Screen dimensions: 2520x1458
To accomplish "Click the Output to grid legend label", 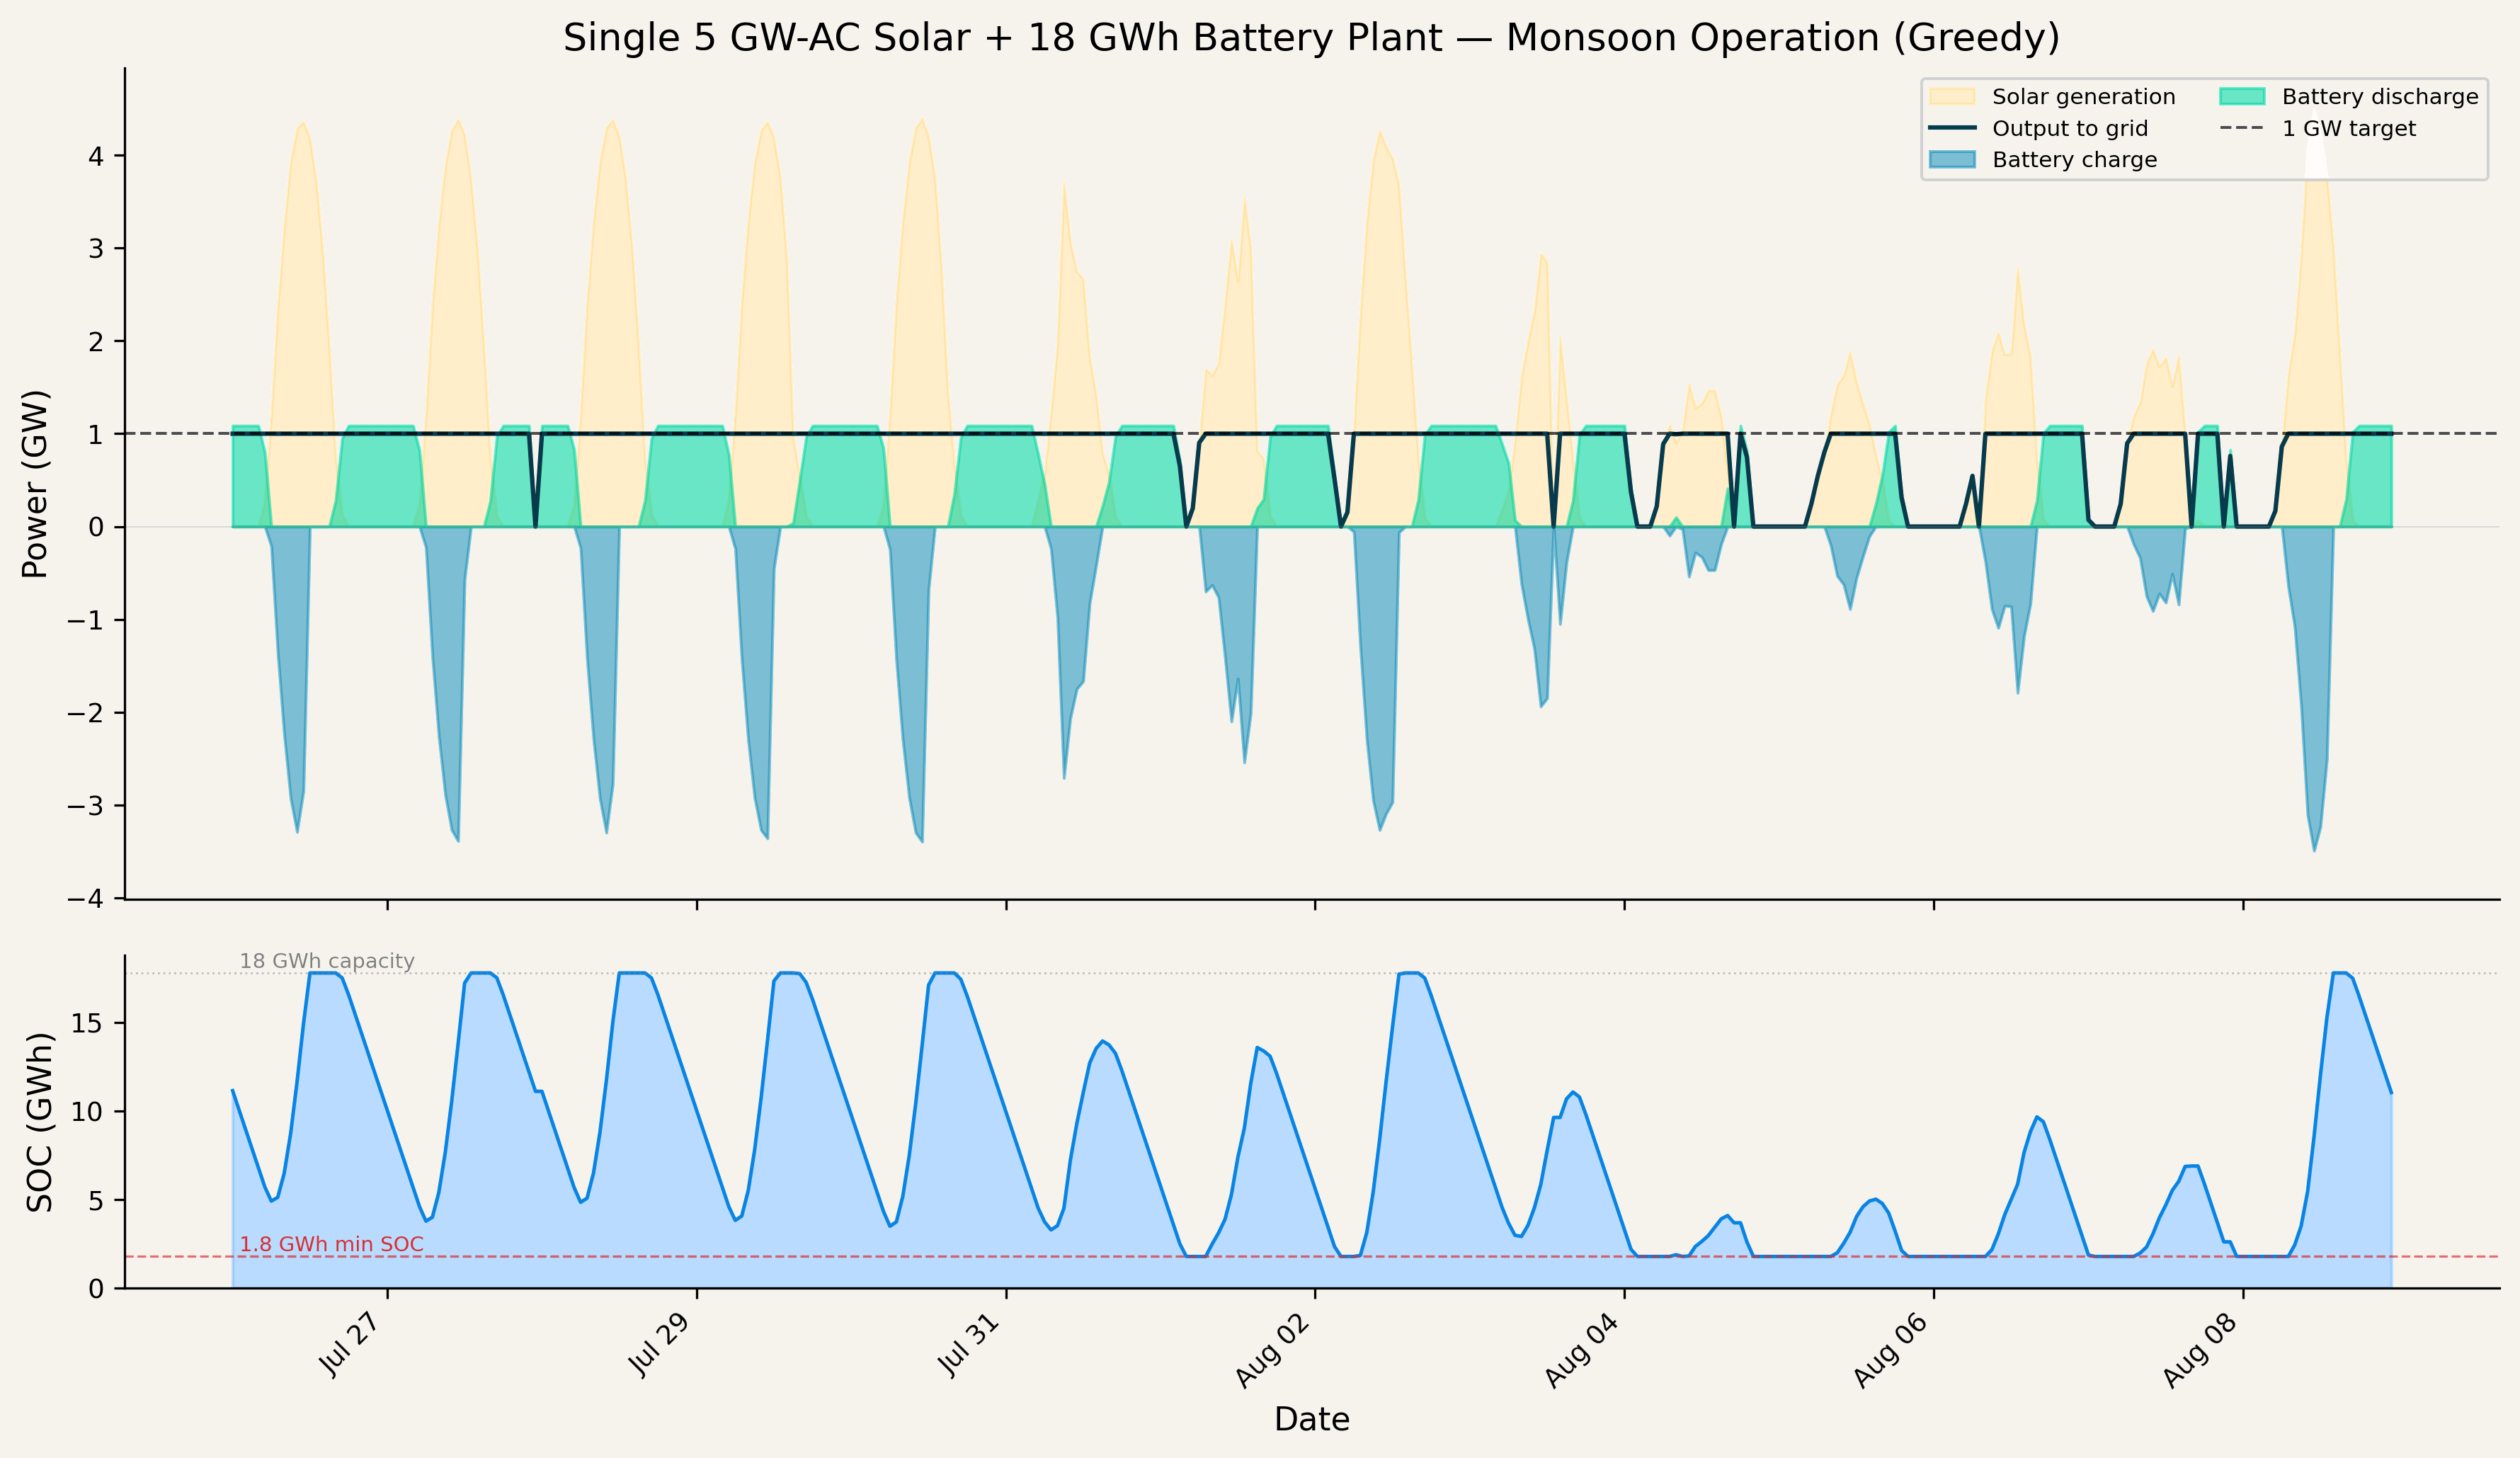I will (x=2070, y=128).
